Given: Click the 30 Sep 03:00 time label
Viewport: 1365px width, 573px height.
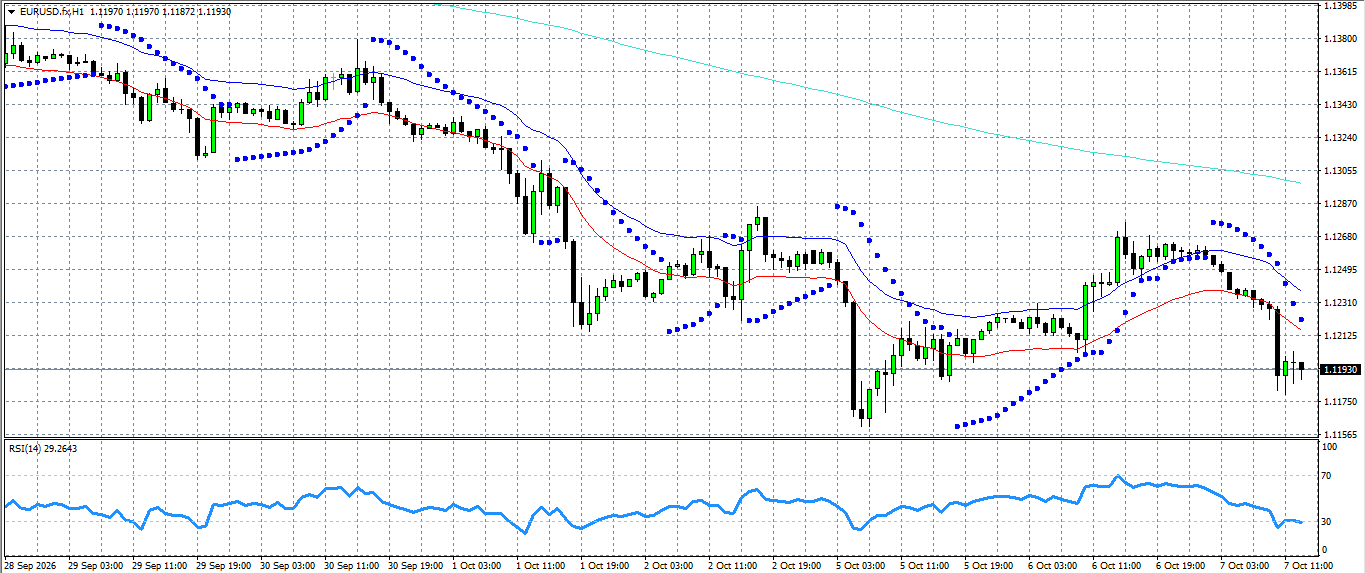Looking at the screenshot, I should click(287, 565).
